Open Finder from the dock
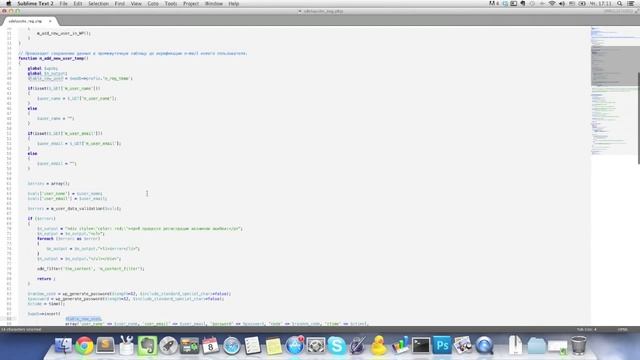Viewport: 640px width, 360px height. 63,345
